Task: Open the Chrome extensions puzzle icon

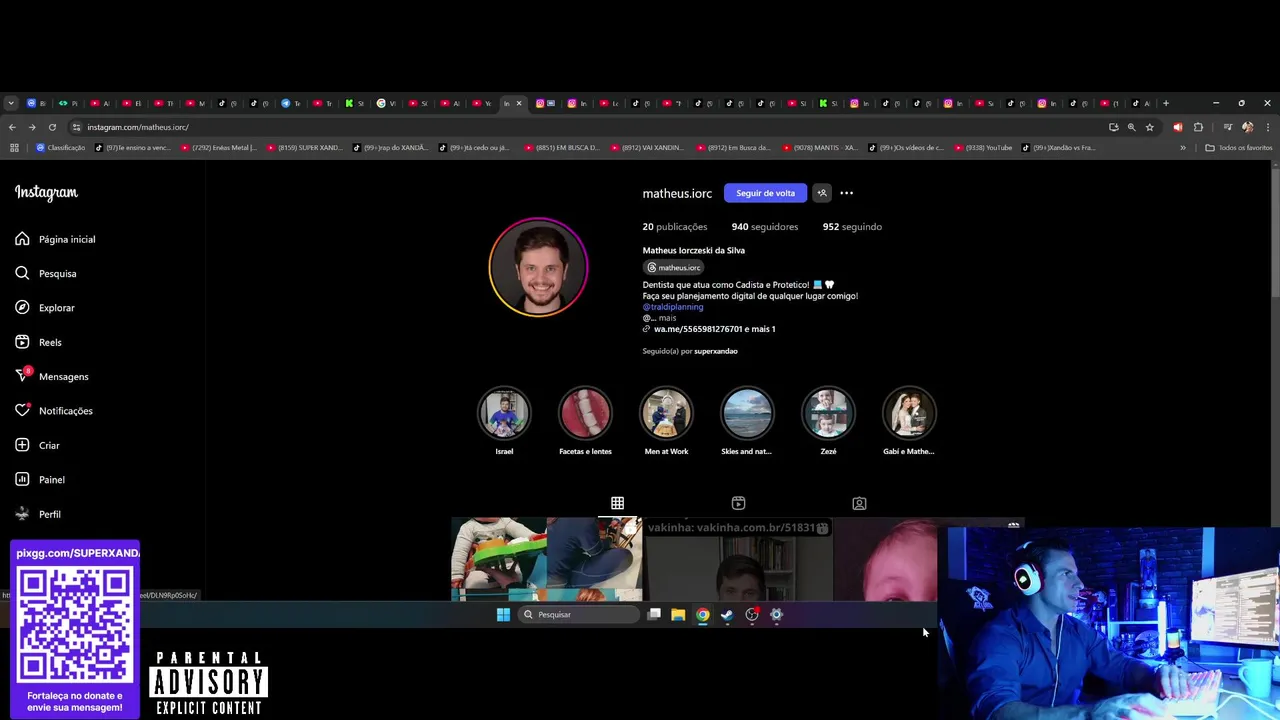Action: [x=1198, y=127]
